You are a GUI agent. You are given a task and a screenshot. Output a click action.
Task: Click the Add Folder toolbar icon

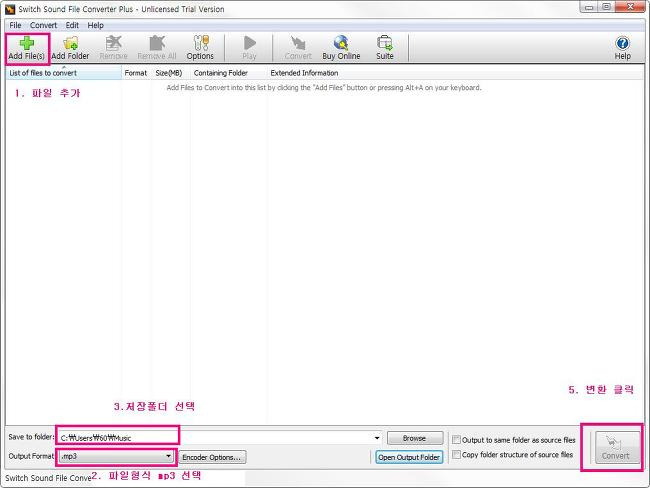tap(70, 48)
